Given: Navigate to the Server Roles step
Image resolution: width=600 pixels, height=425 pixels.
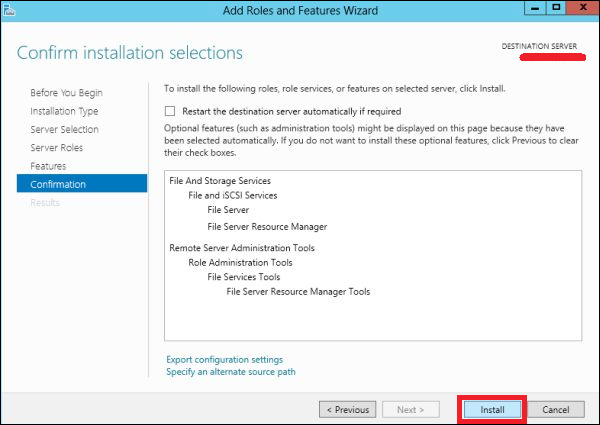Looking at the screenshot, I should pyautogui.click(x=57, y=148).
